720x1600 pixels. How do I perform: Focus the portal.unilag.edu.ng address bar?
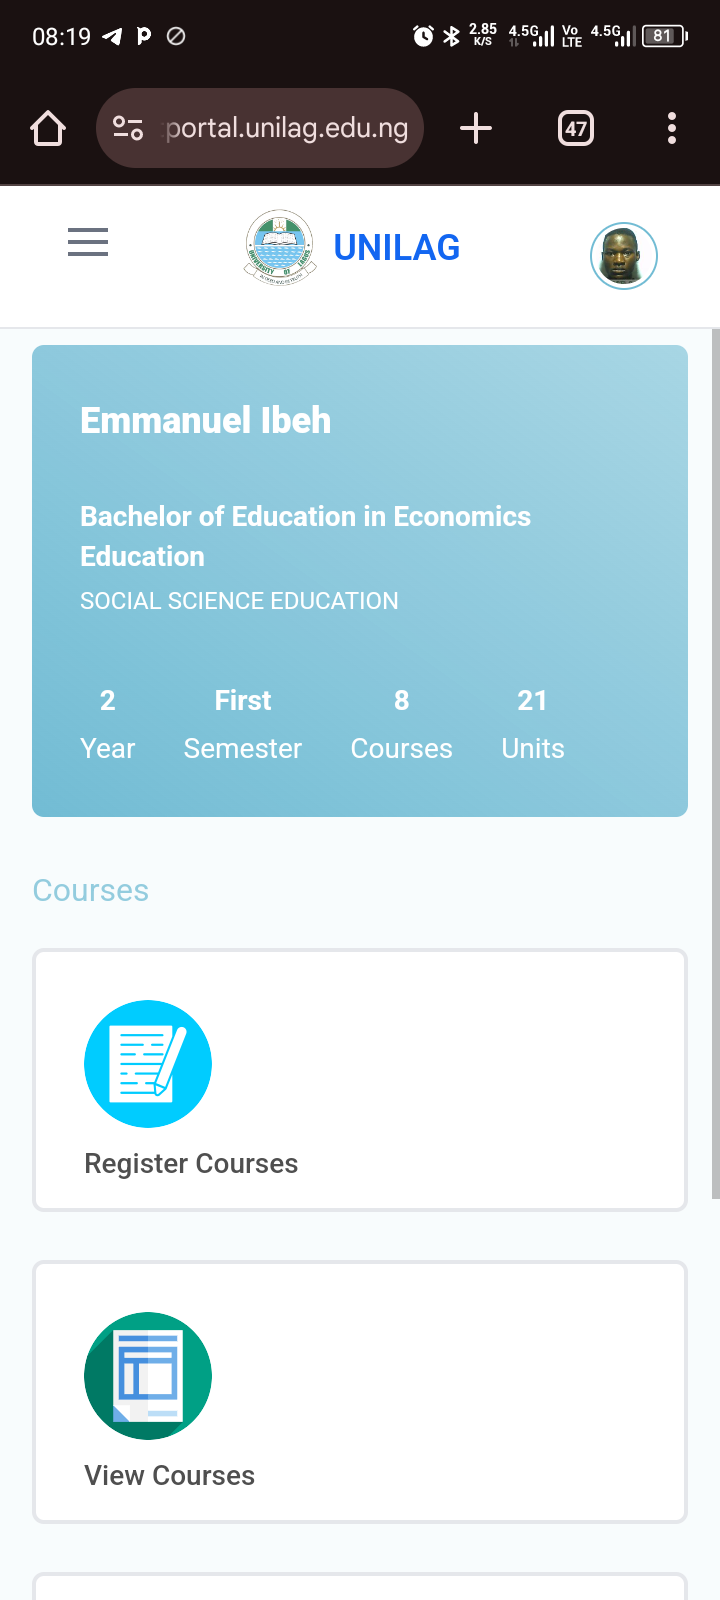[287, 128]
